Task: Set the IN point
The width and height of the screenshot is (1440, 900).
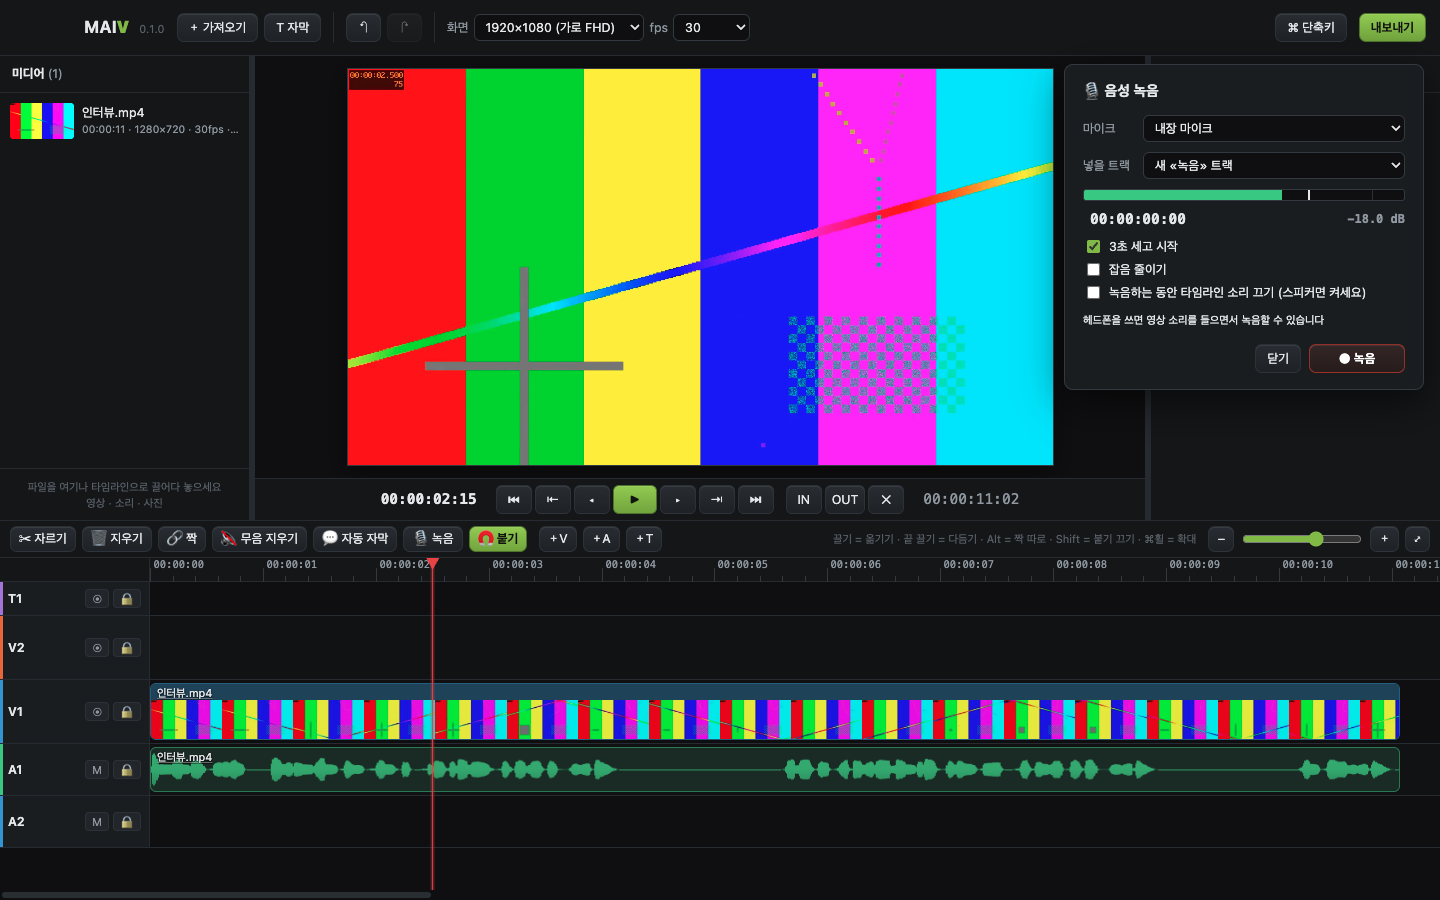Action: click(x=804, y=499)
